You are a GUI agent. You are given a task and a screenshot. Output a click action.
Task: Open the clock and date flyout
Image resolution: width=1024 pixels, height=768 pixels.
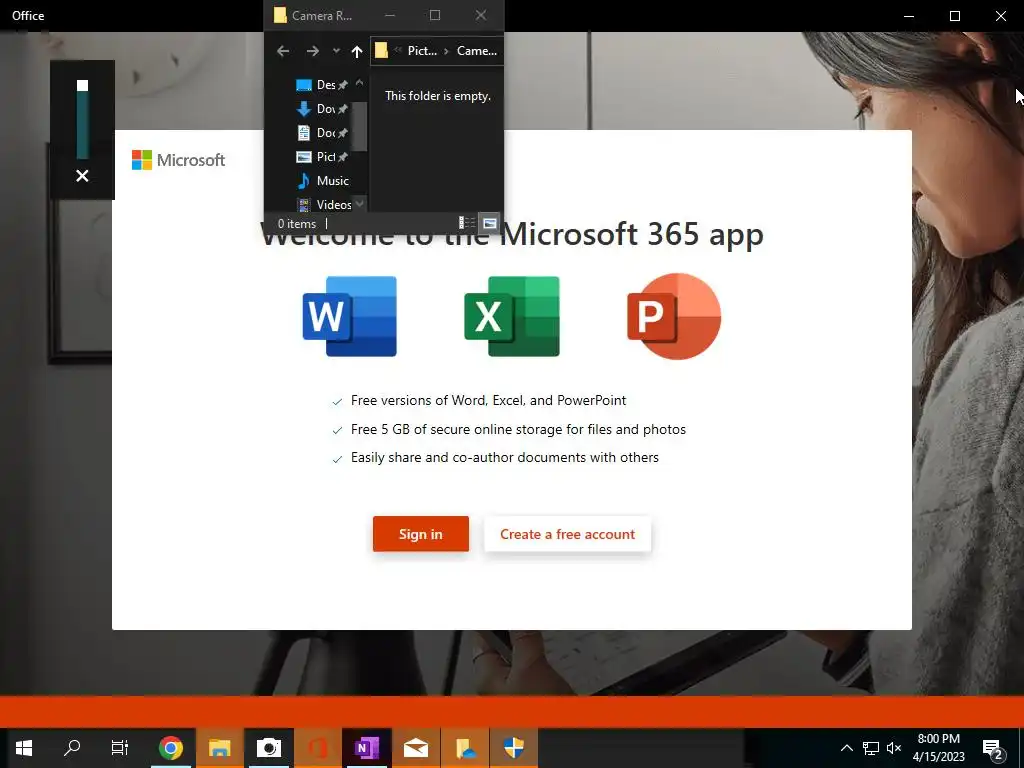click(938, 748)
